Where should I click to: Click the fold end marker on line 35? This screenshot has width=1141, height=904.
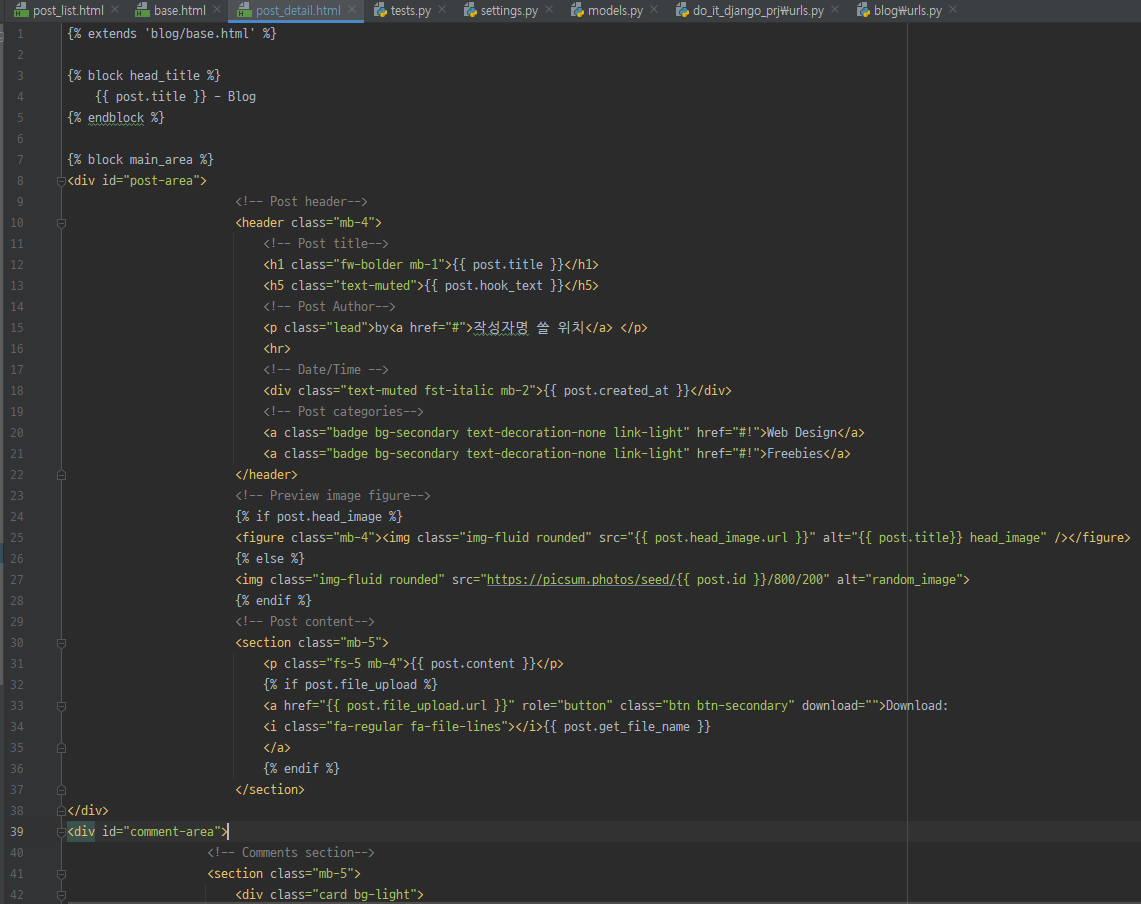coord(61,748)
